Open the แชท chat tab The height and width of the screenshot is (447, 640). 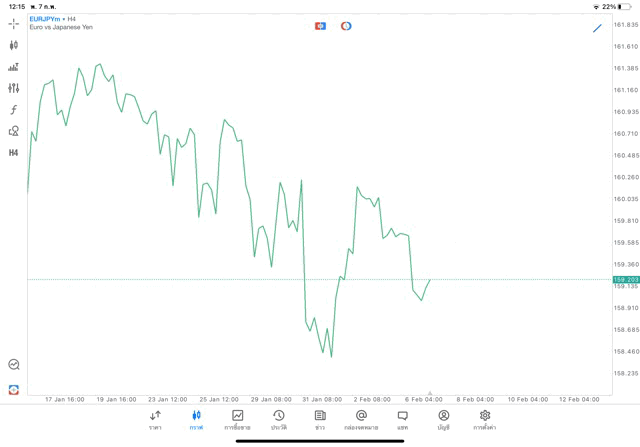click(402, 420)
